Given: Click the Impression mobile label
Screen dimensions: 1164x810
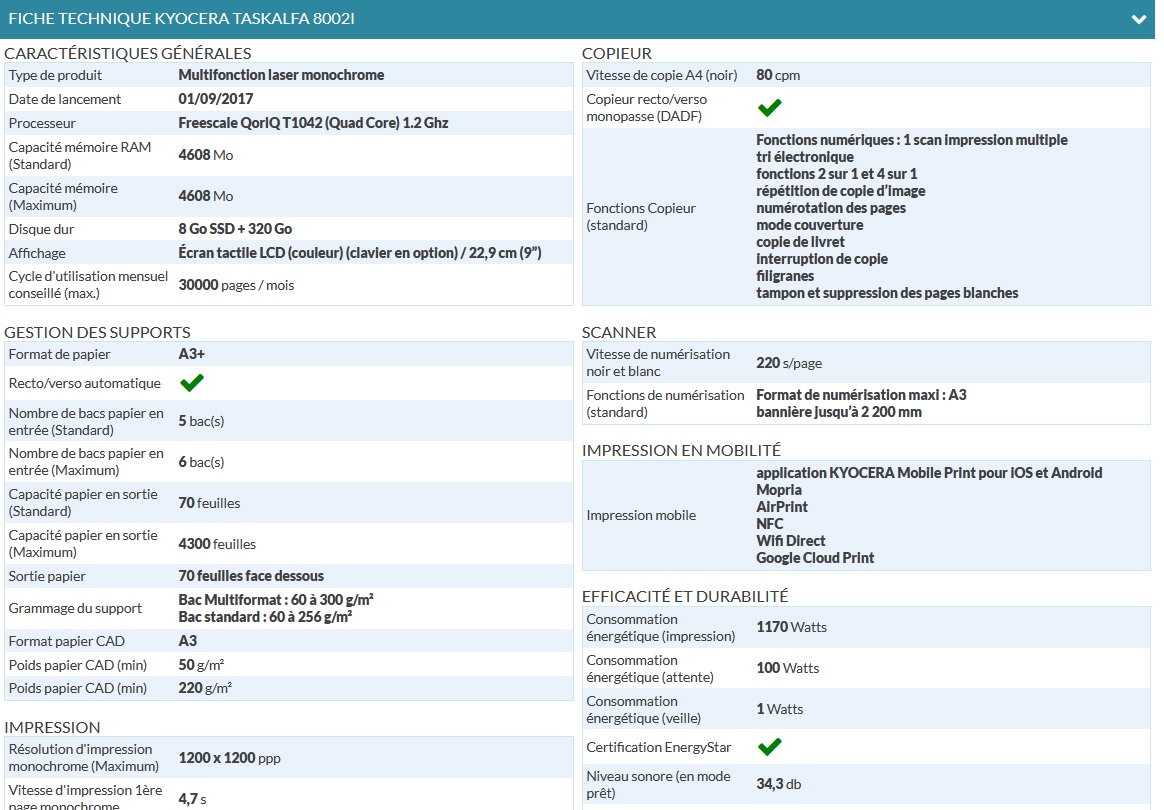Looking at the screenshot, I should tap(641, 515).
